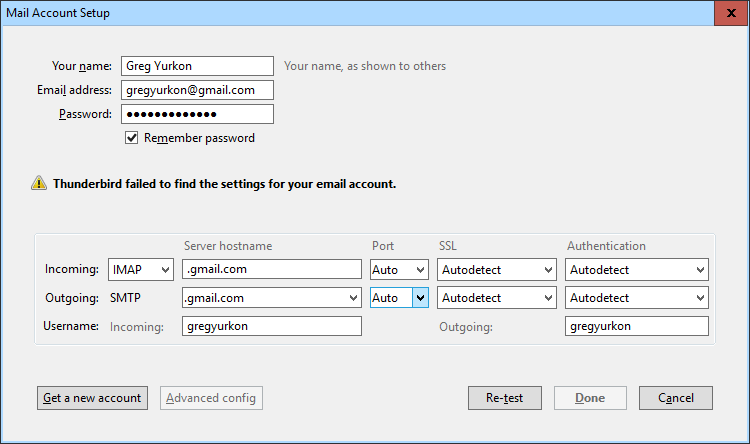
Task: Click the Cancel button
Action: click(676, 398)
